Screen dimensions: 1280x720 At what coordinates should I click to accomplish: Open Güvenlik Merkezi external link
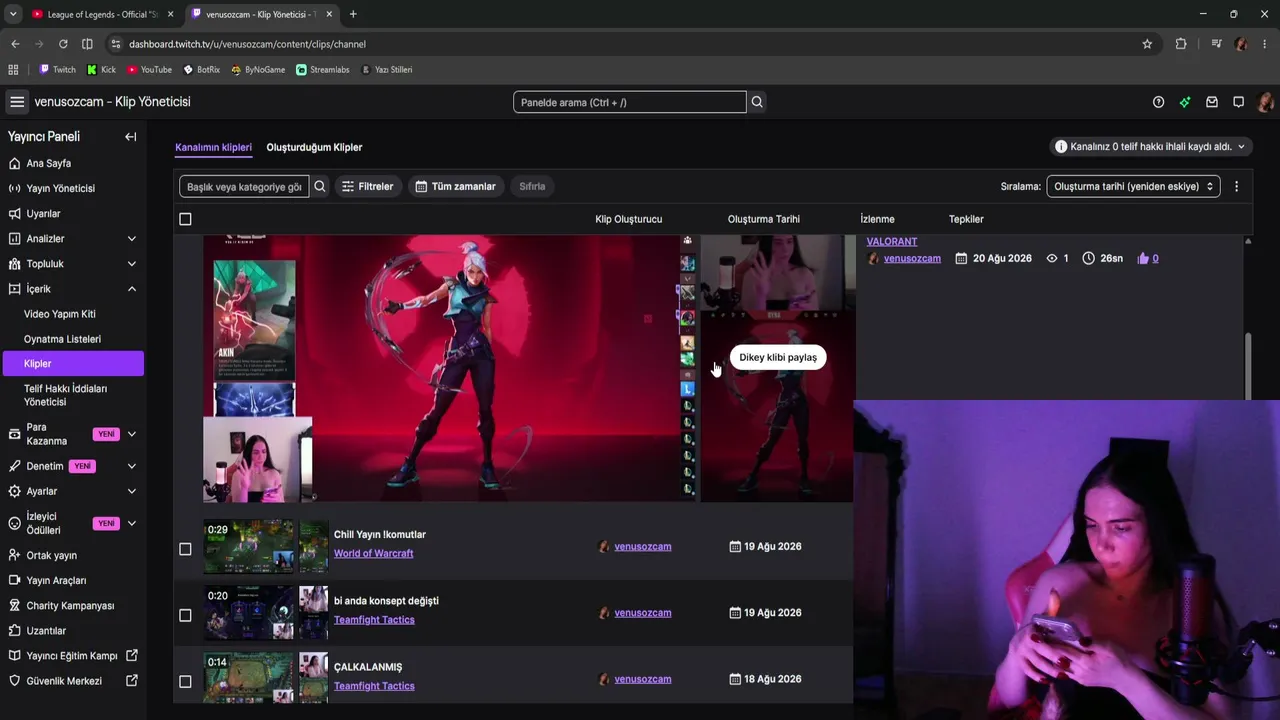(x=72, y=681)
